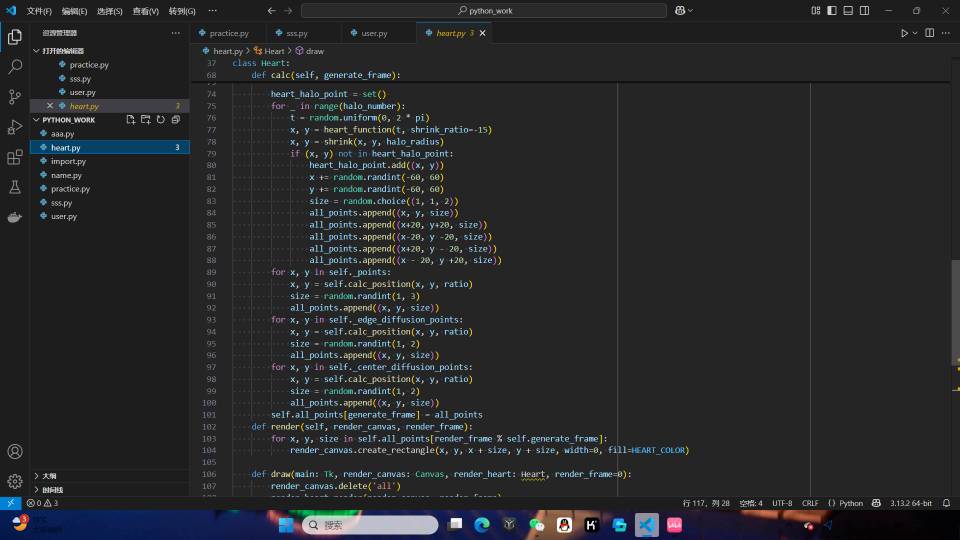Click Heart class in breadcrumb
Image resolution: width=960 pixels, height=540 pixels.
pos(274,51)
